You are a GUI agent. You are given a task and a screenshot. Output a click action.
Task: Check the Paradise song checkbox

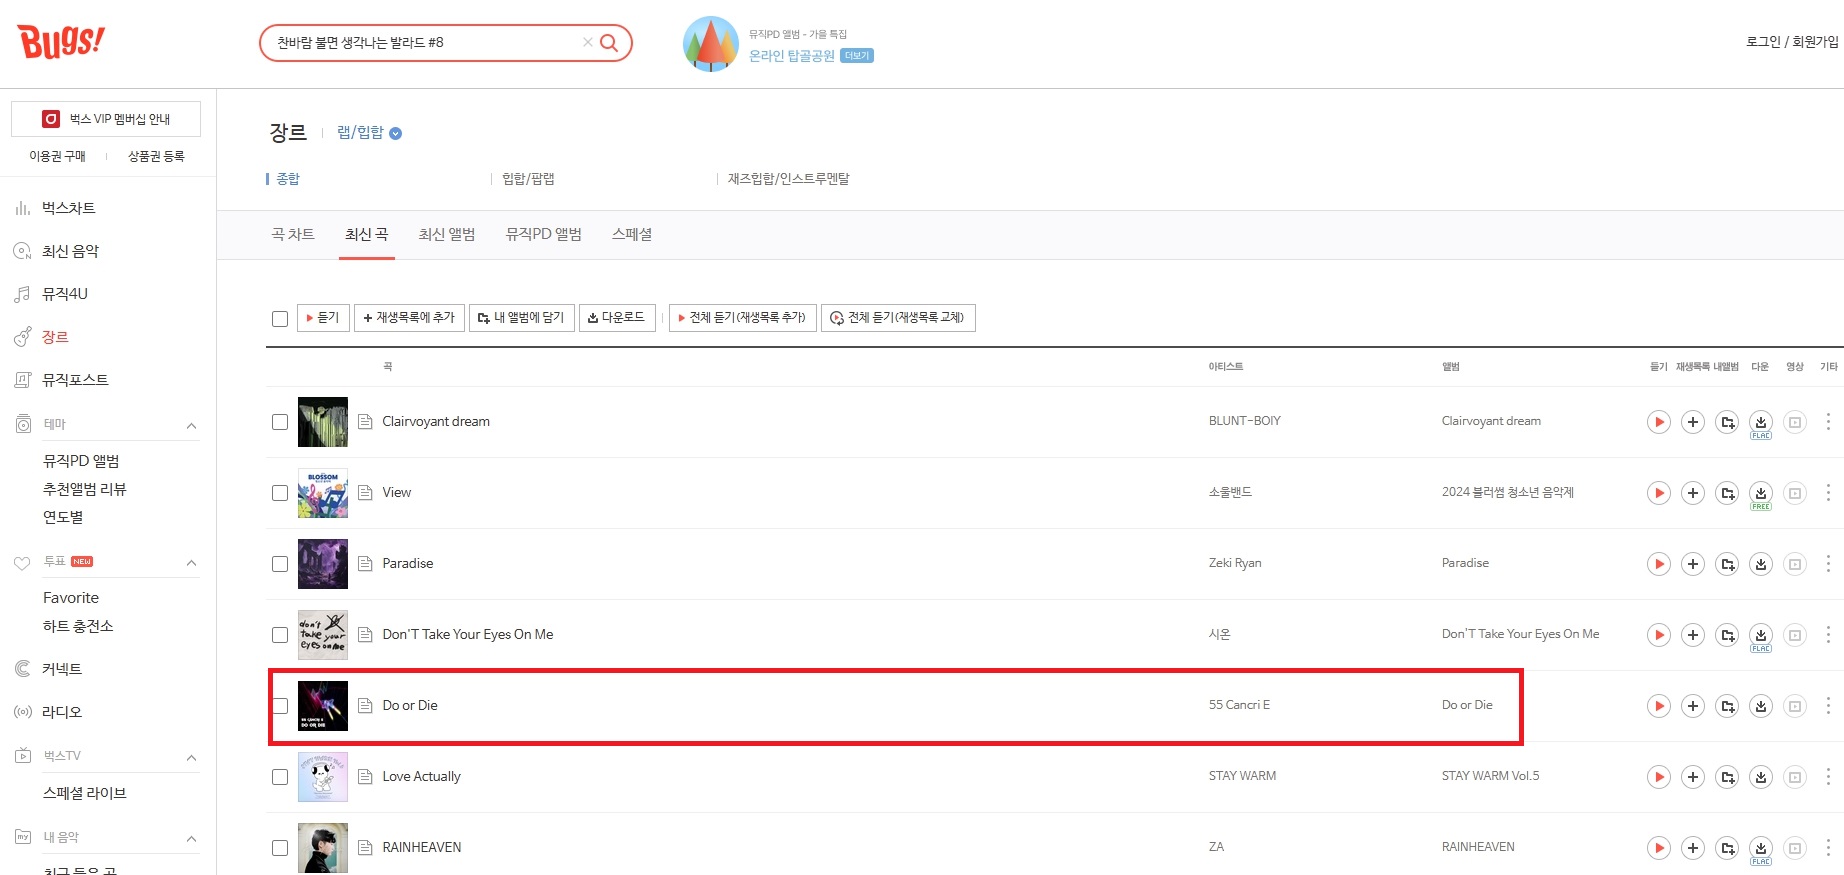280,564
